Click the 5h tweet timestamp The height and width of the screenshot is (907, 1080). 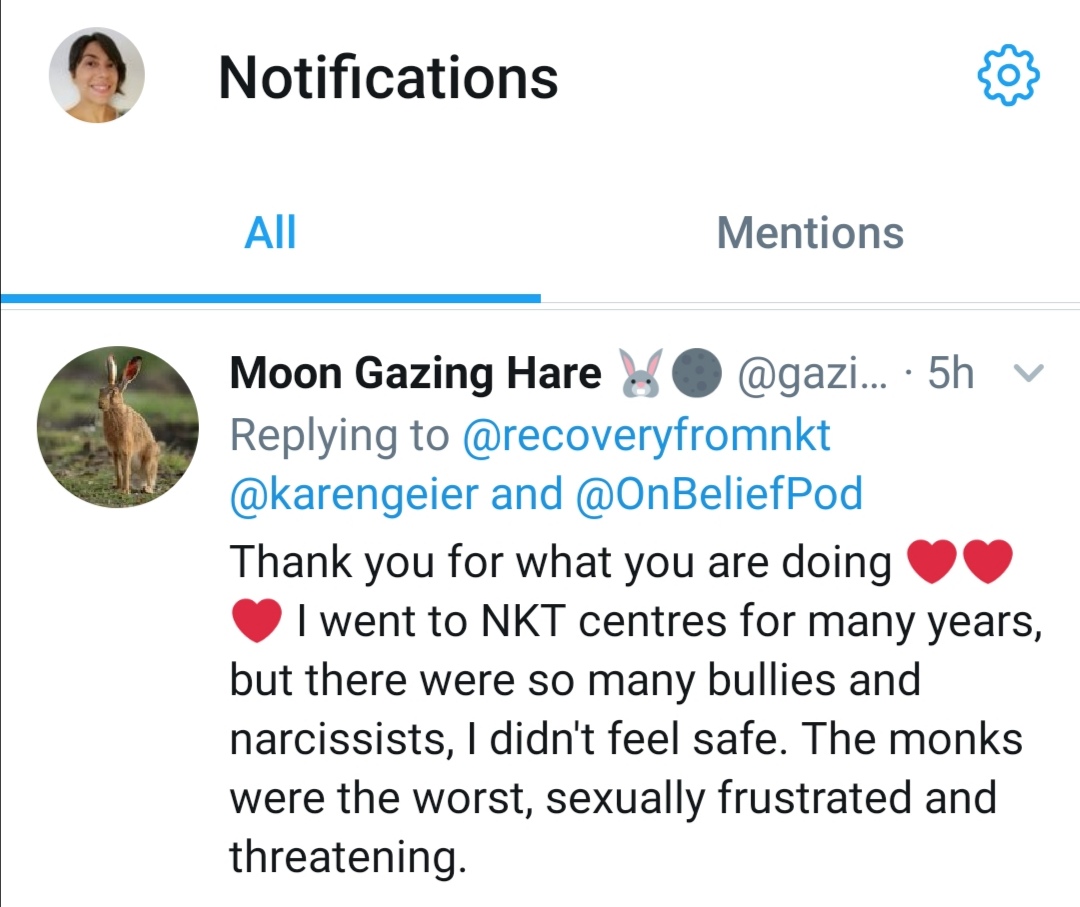pos(950,374)
